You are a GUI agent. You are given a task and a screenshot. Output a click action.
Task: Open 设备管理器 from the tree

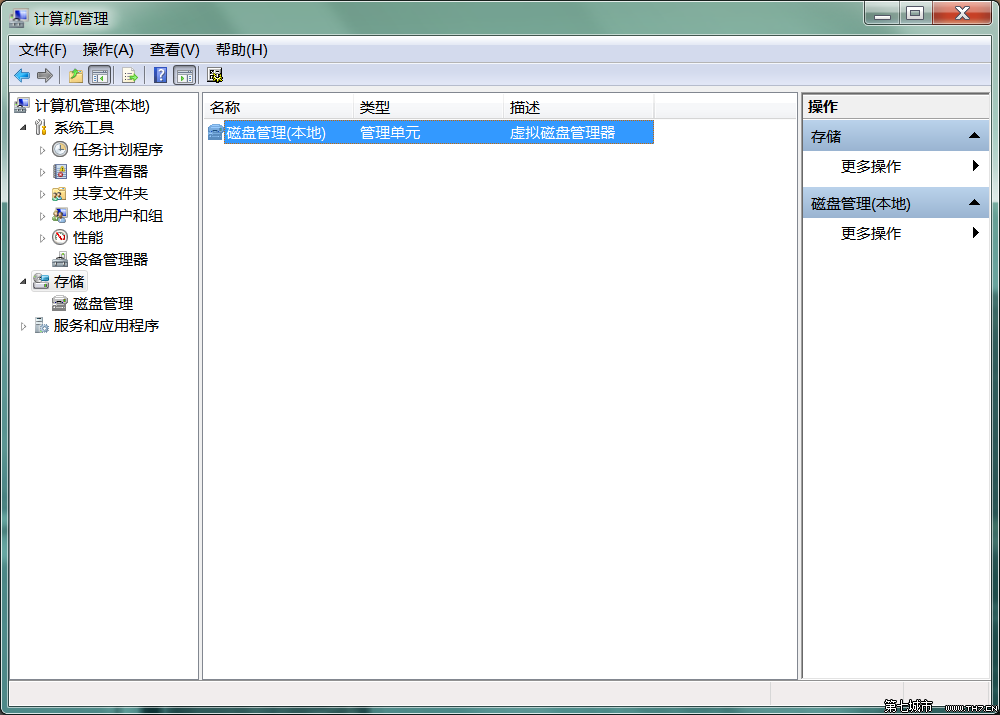click(110, 260)
